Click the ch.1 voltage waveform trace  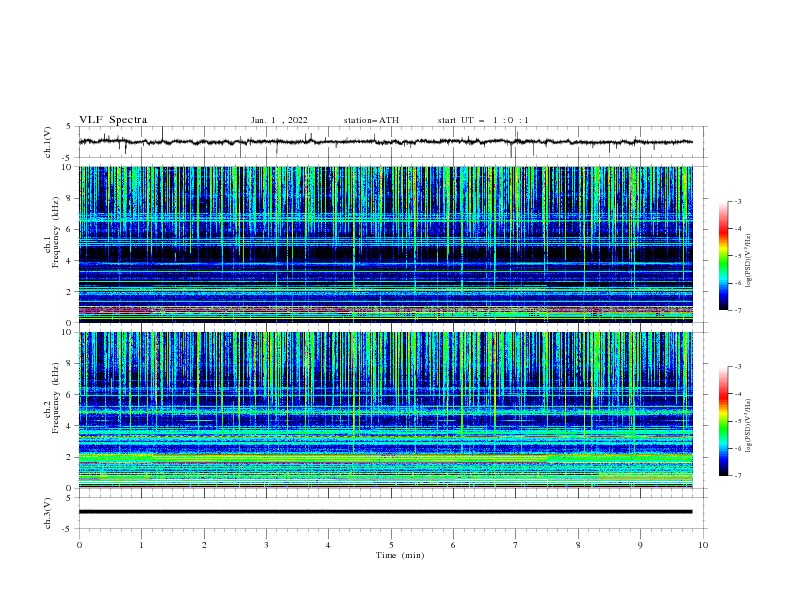coord(385,142)
